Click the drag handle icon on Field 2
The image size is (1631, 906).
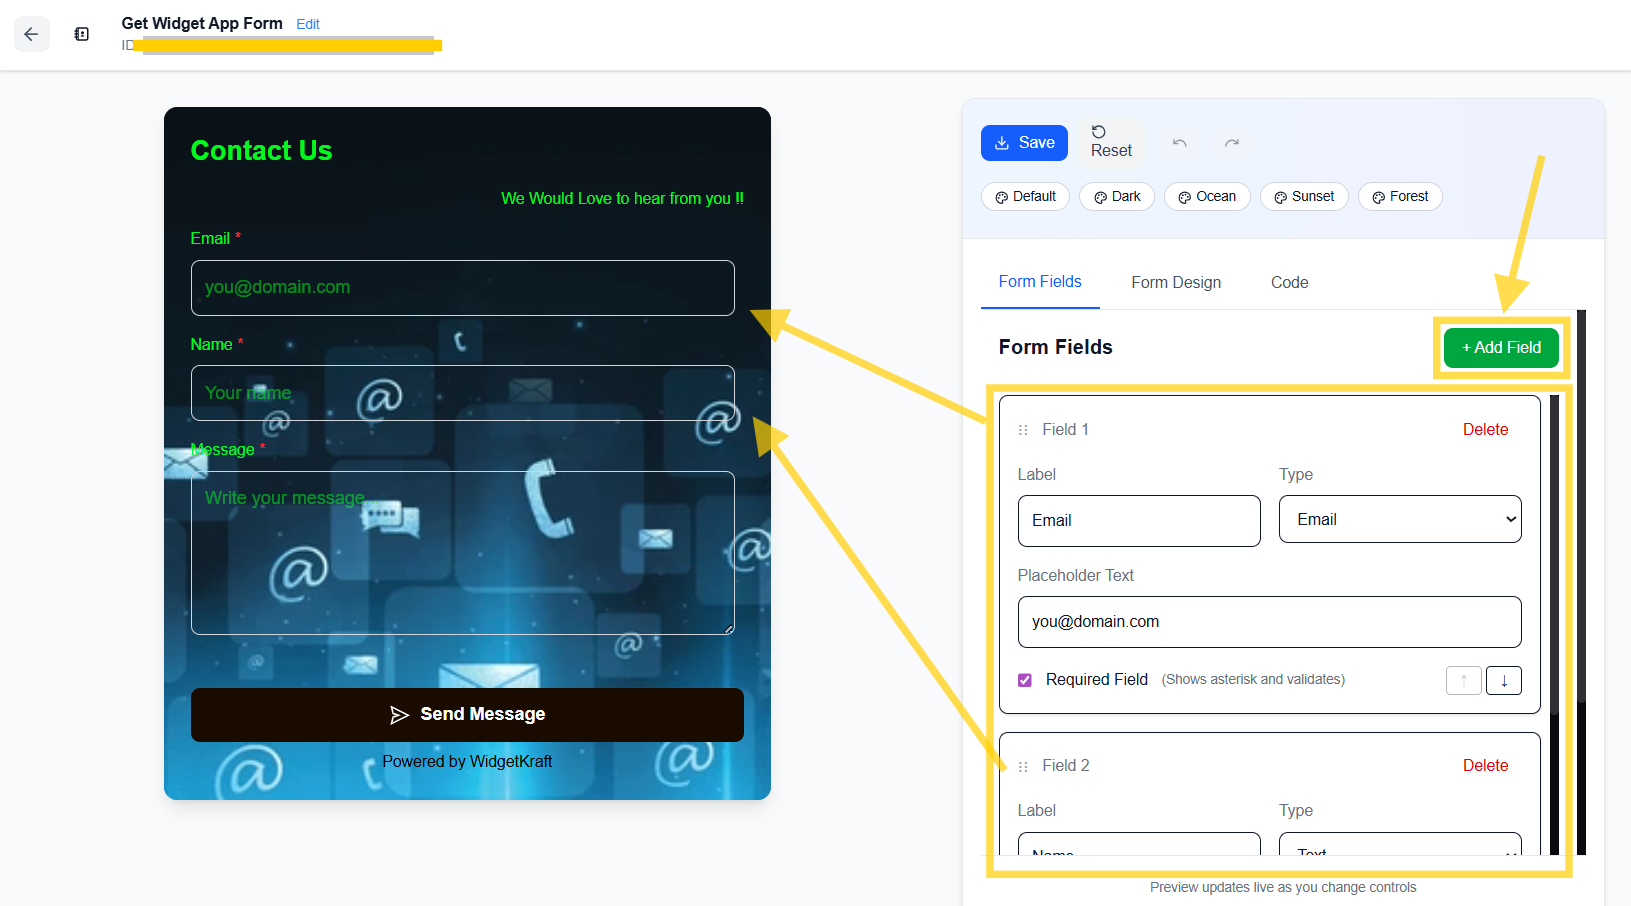1022,765
